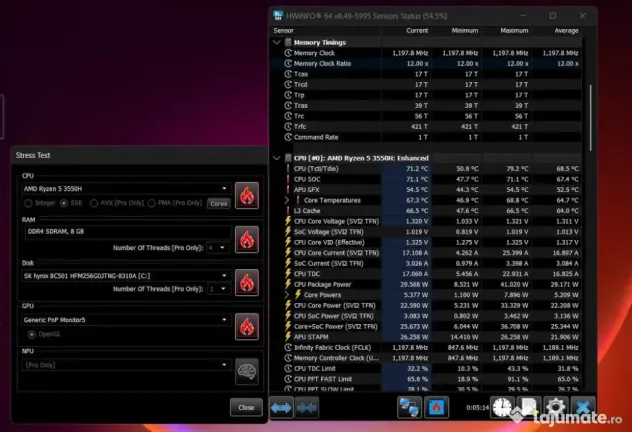Image resolution: width=632 pixels, height=432 pixels.
Task: Select the FMA [Pro Only] radio button
Action: point(152,203)
